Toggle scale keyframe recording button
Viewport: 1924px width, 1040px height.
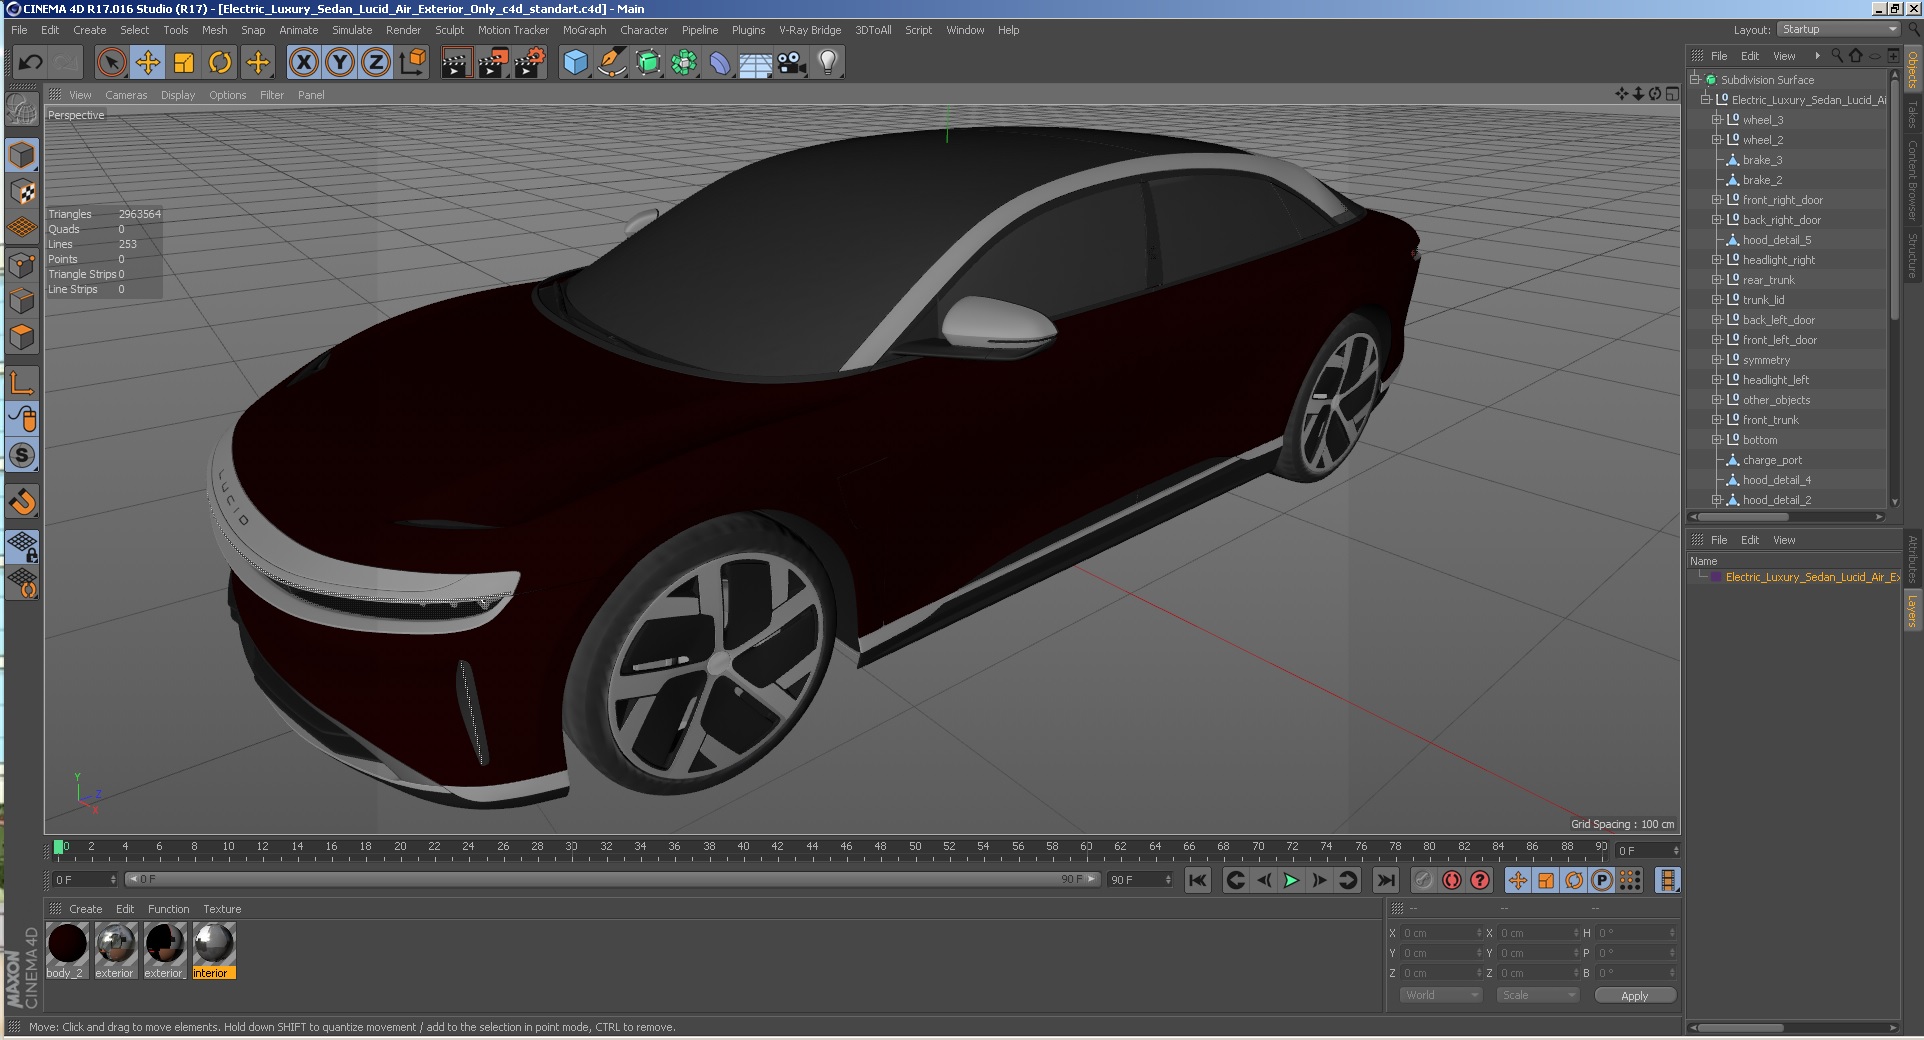(1546, 880)
